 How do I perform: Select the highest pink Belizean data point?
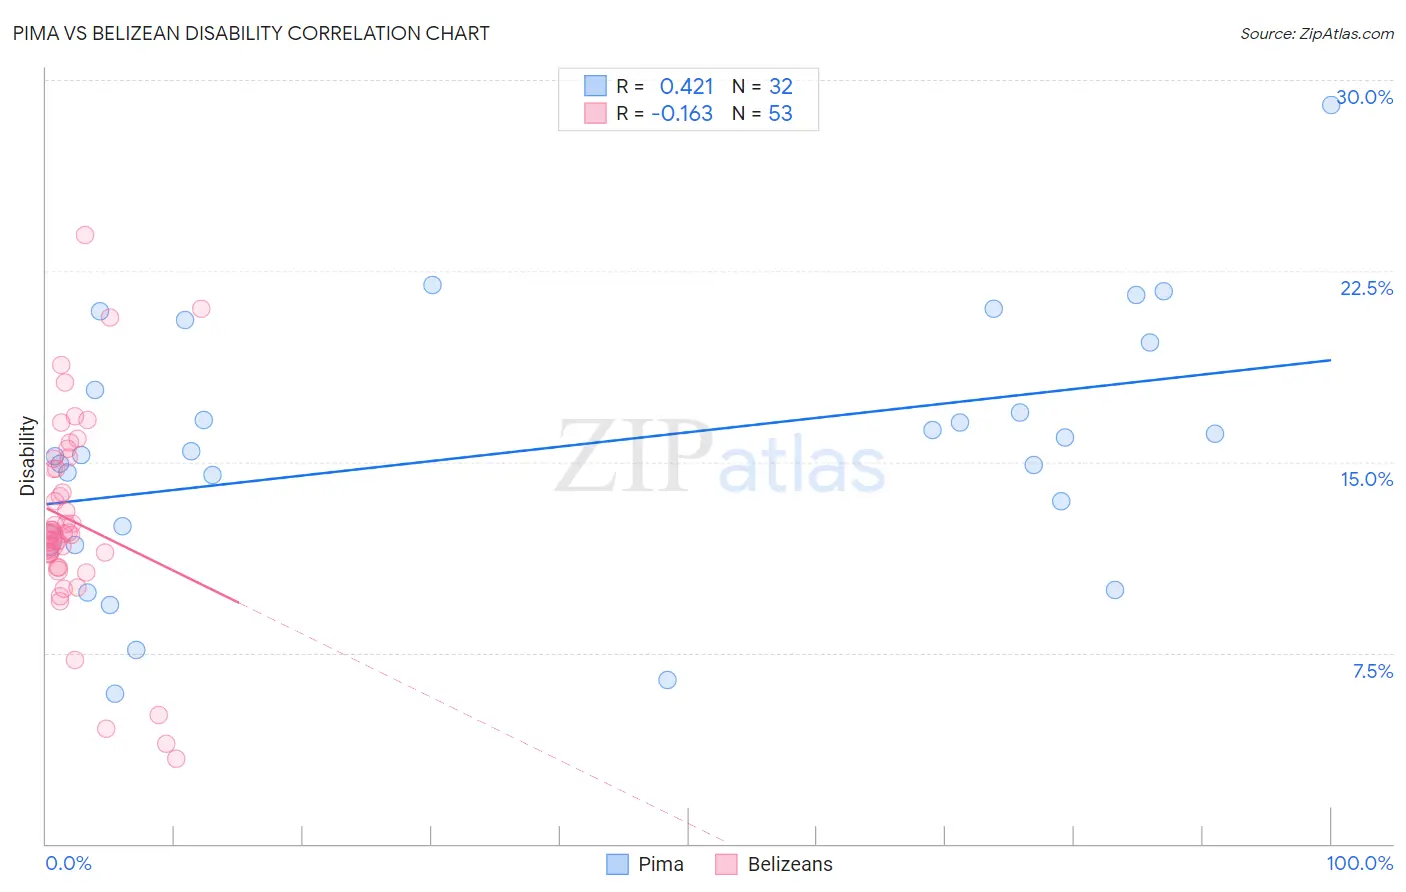click(85, 235)
